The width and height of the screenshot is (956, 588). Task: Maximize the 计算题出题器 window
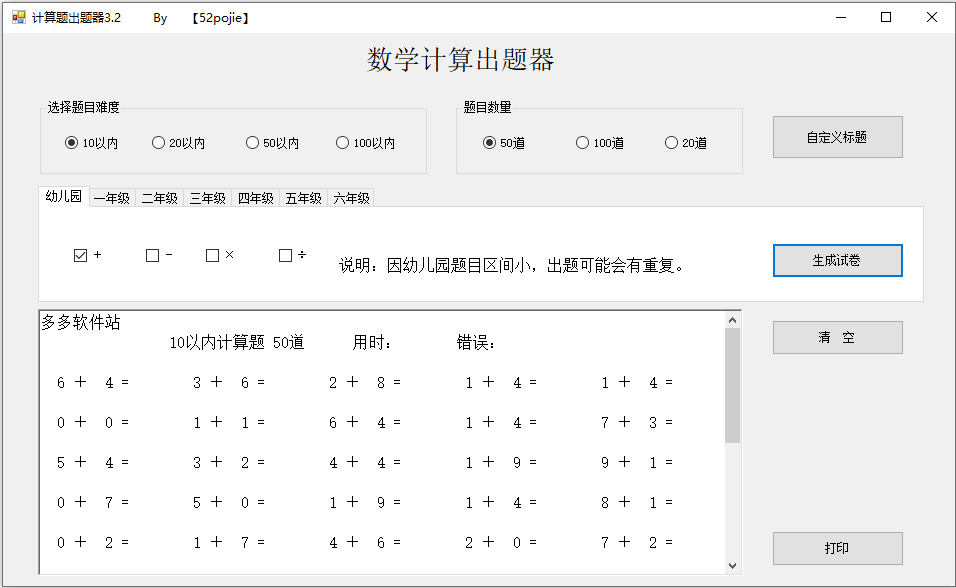point(886,17)
